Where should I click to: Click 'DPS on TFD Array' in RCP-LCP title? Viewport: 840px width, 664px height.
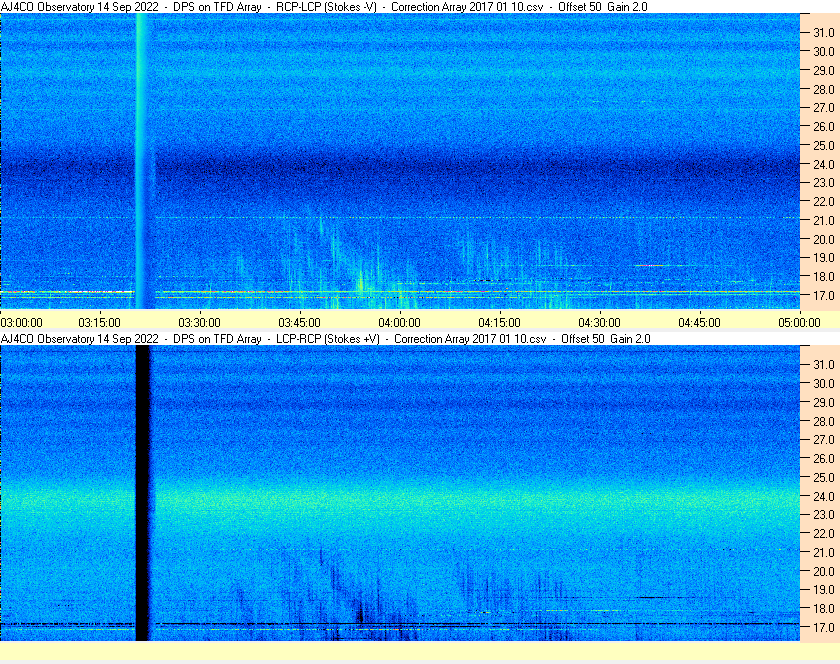click(218, 7)
